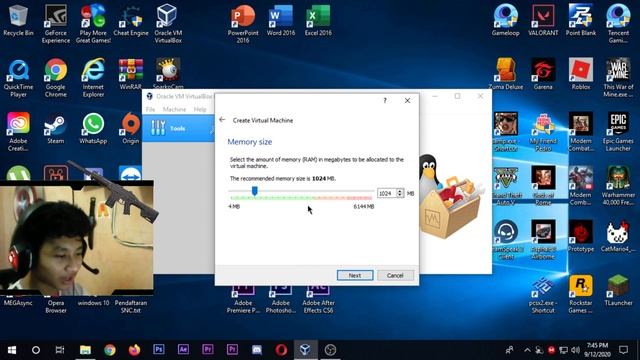
Task: Open the Oracle VM VirtualBox desktop shortcut
Action: (x=168, y=23)
